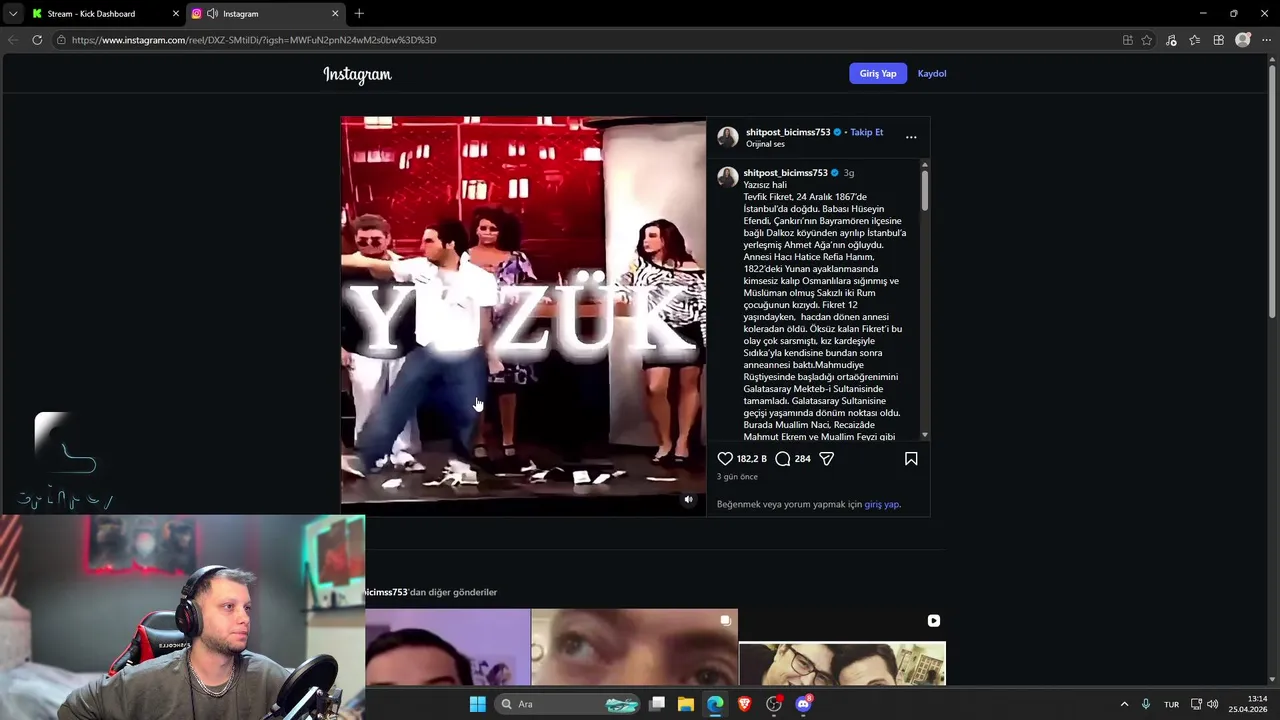Click the microphone icon in the system tray
Screen dimensions: 1280x720
[1146, 704]
